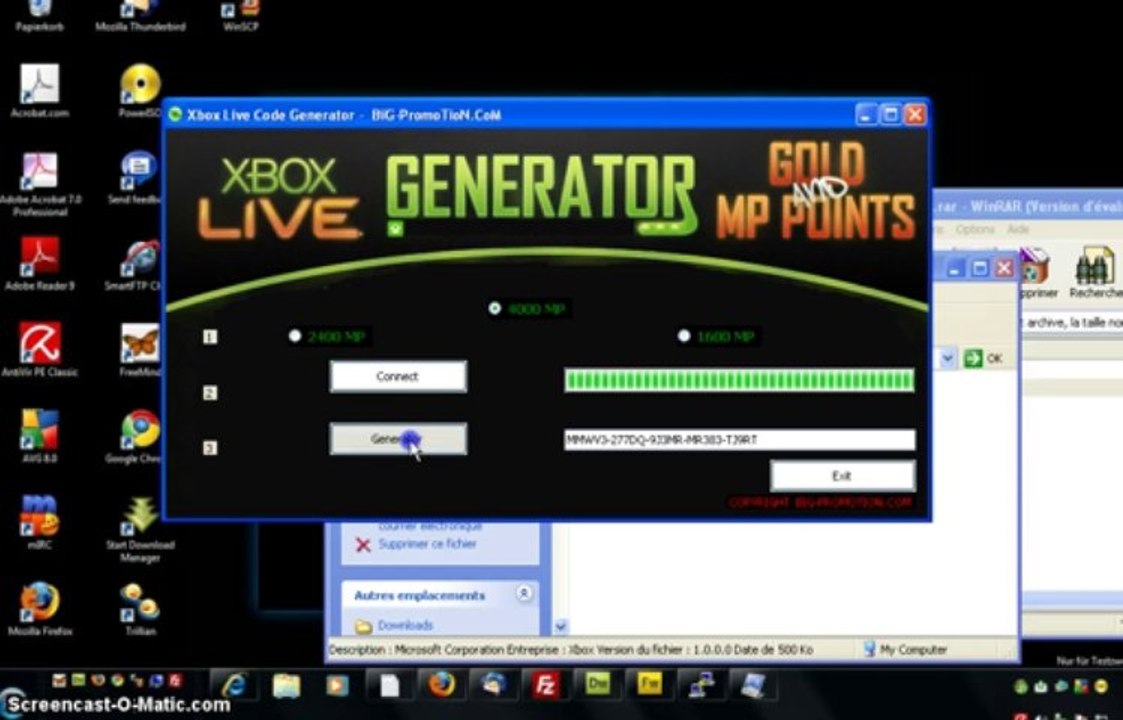Click WinRAR Rechercher toolbar icon

[x=1096, y=273]
